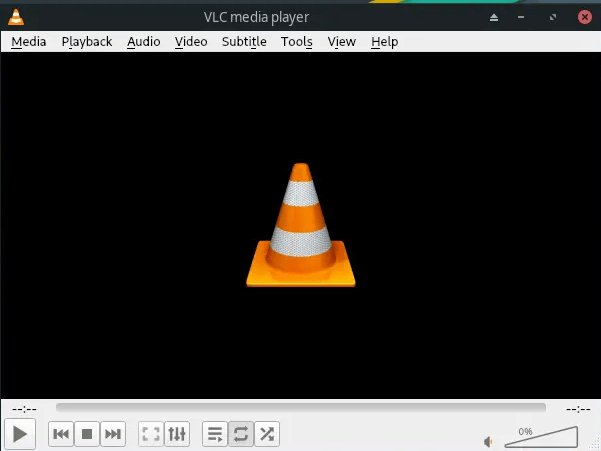The image size is (601, 451).
Task: Open the Help menu
Action: tap(384, 41)
